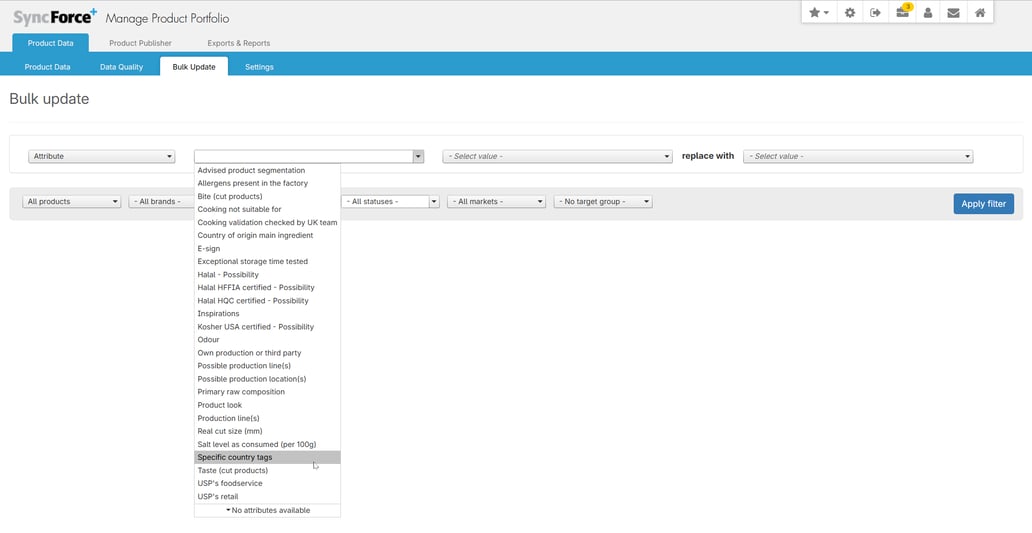The height and width of the screenshot is (533, 1032).
Task: Choose the Odour attribute
Action: (x=267, y=340)
